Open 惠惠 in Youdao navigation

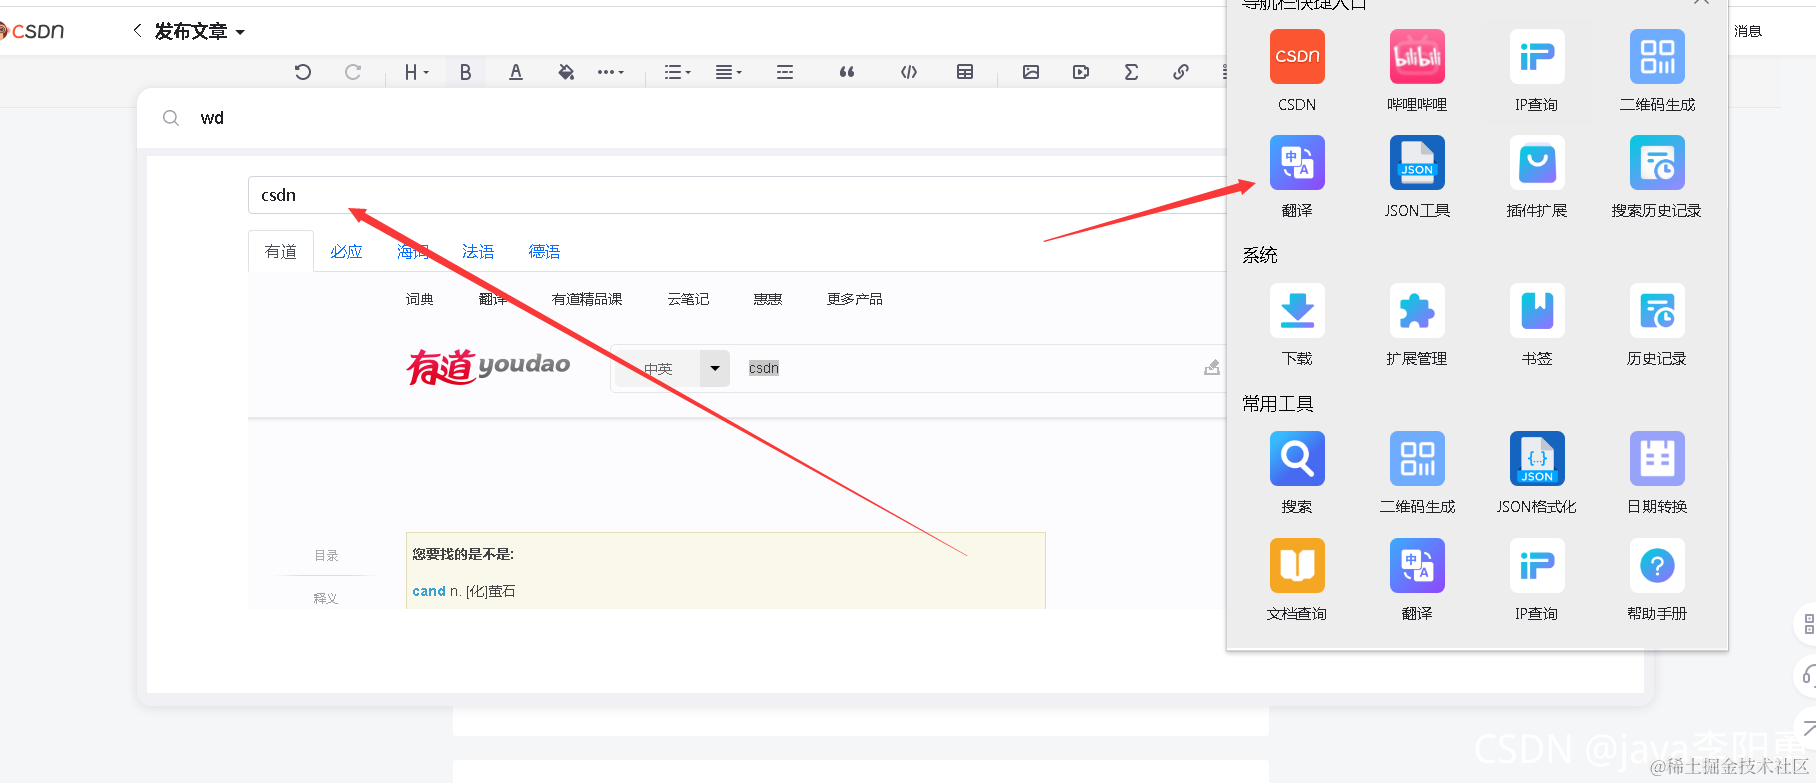click(x=768, y=299)
